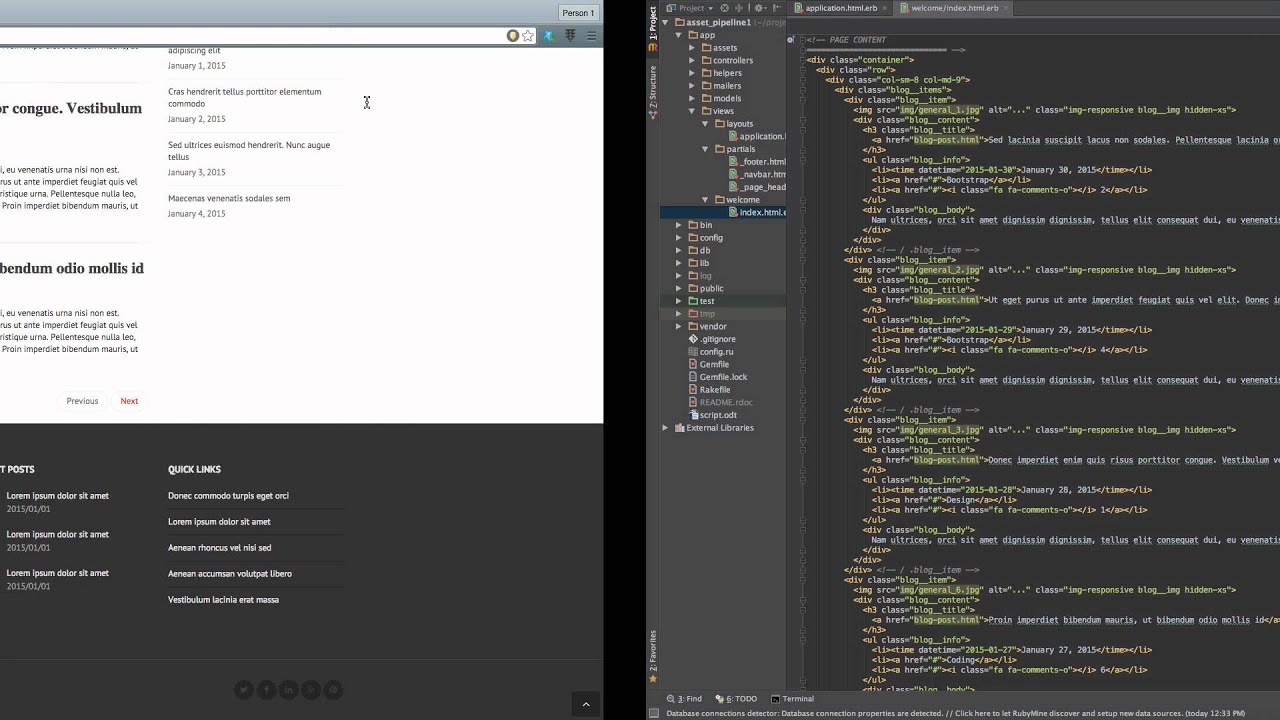Viewport: 1280px width, 720px height.
Task: Click the last footer social icon
Action: (334, 690)
